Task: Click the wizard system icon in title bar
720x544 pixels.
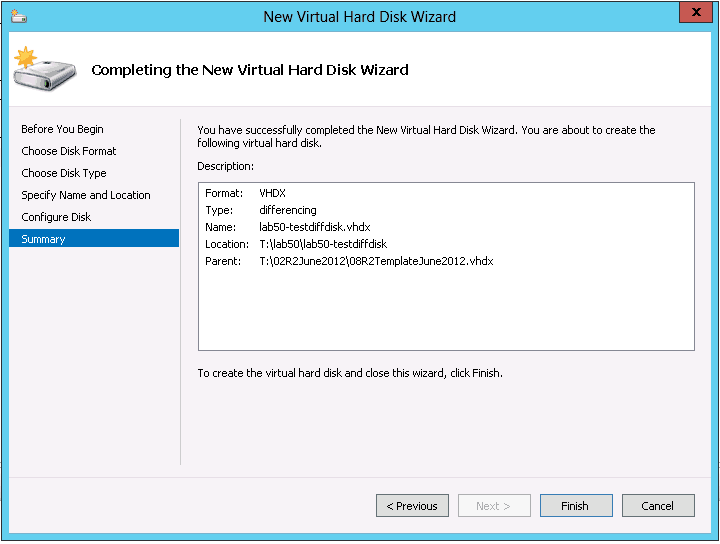Action: pyautogui.click(x=19, y=16)
